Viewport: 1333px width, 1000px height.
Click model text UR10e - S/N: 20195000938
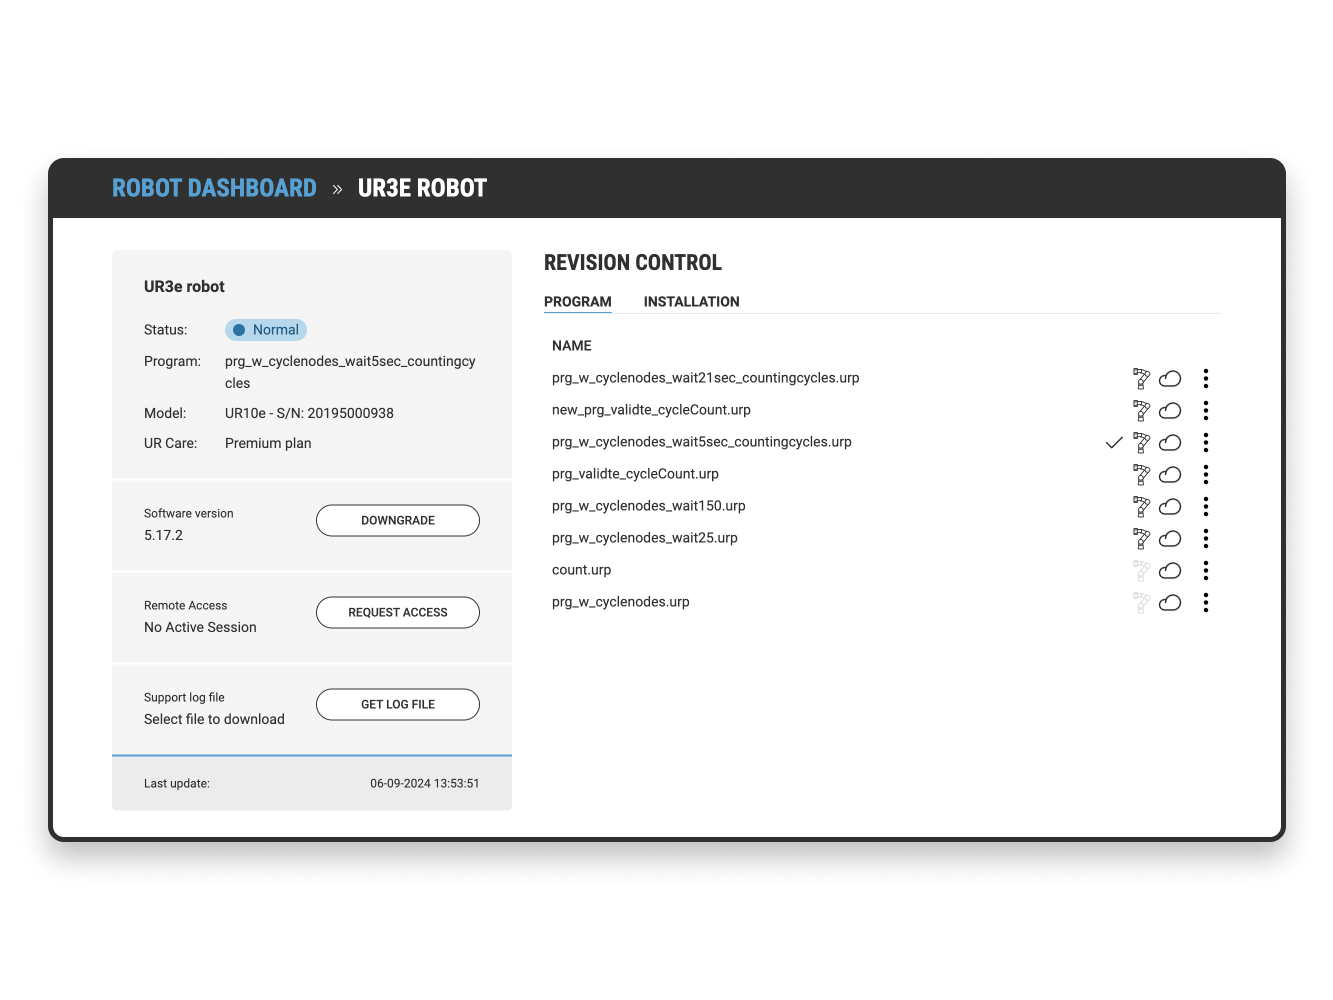pos(309,413)
